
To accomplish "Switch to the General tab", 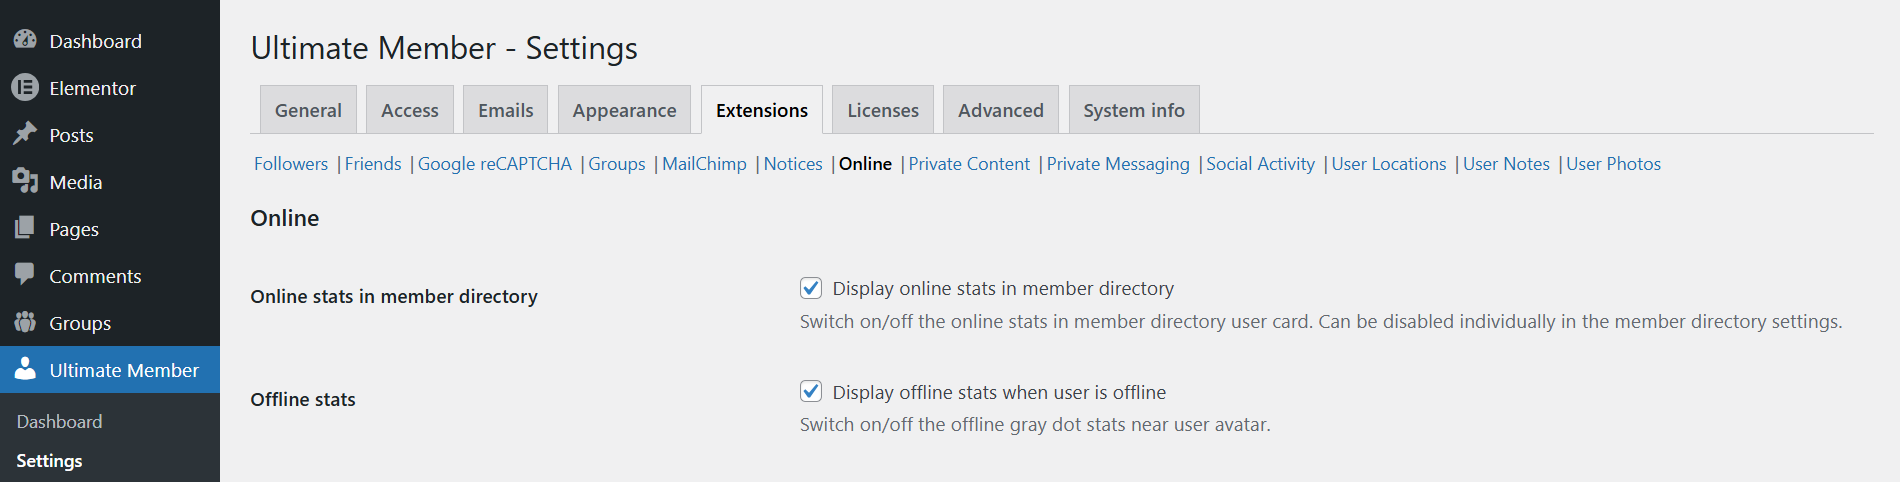I will pos(308,110).
